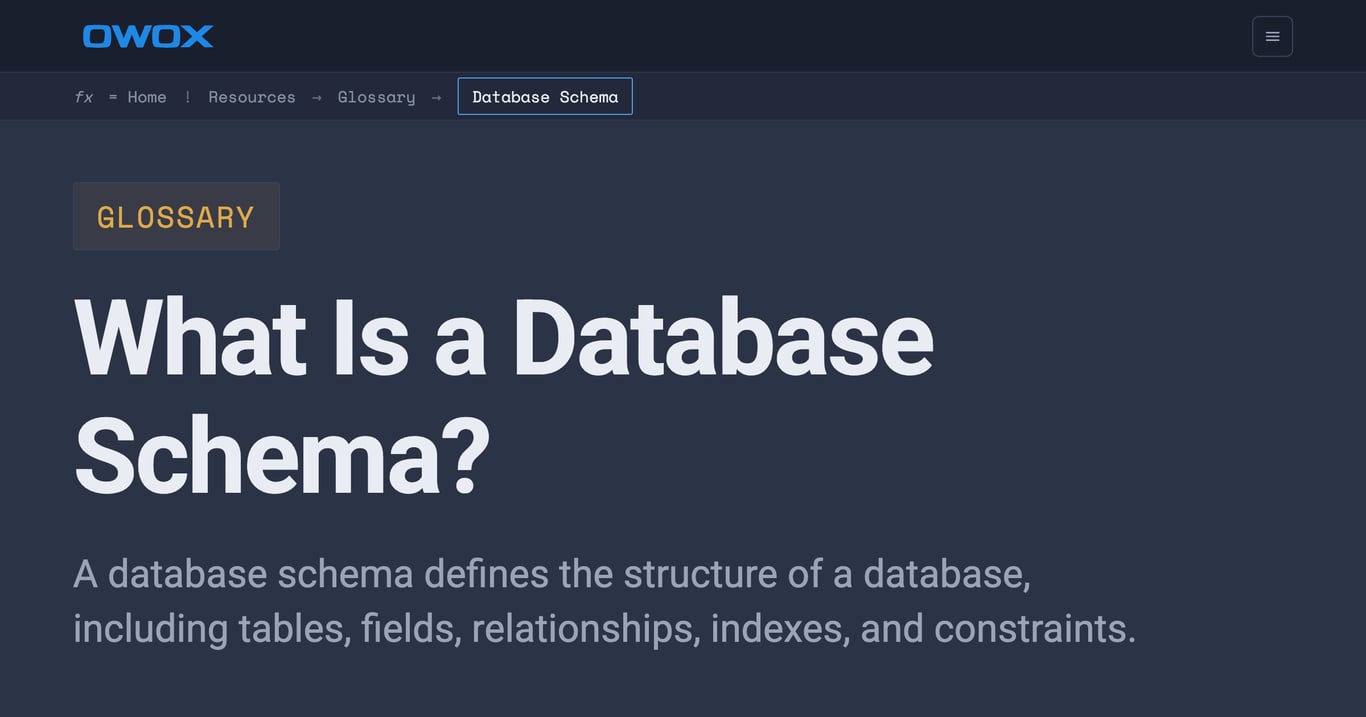Open Resources breadcrumb link
This screenshot has width=1366, height=717.
coord(252,97)
